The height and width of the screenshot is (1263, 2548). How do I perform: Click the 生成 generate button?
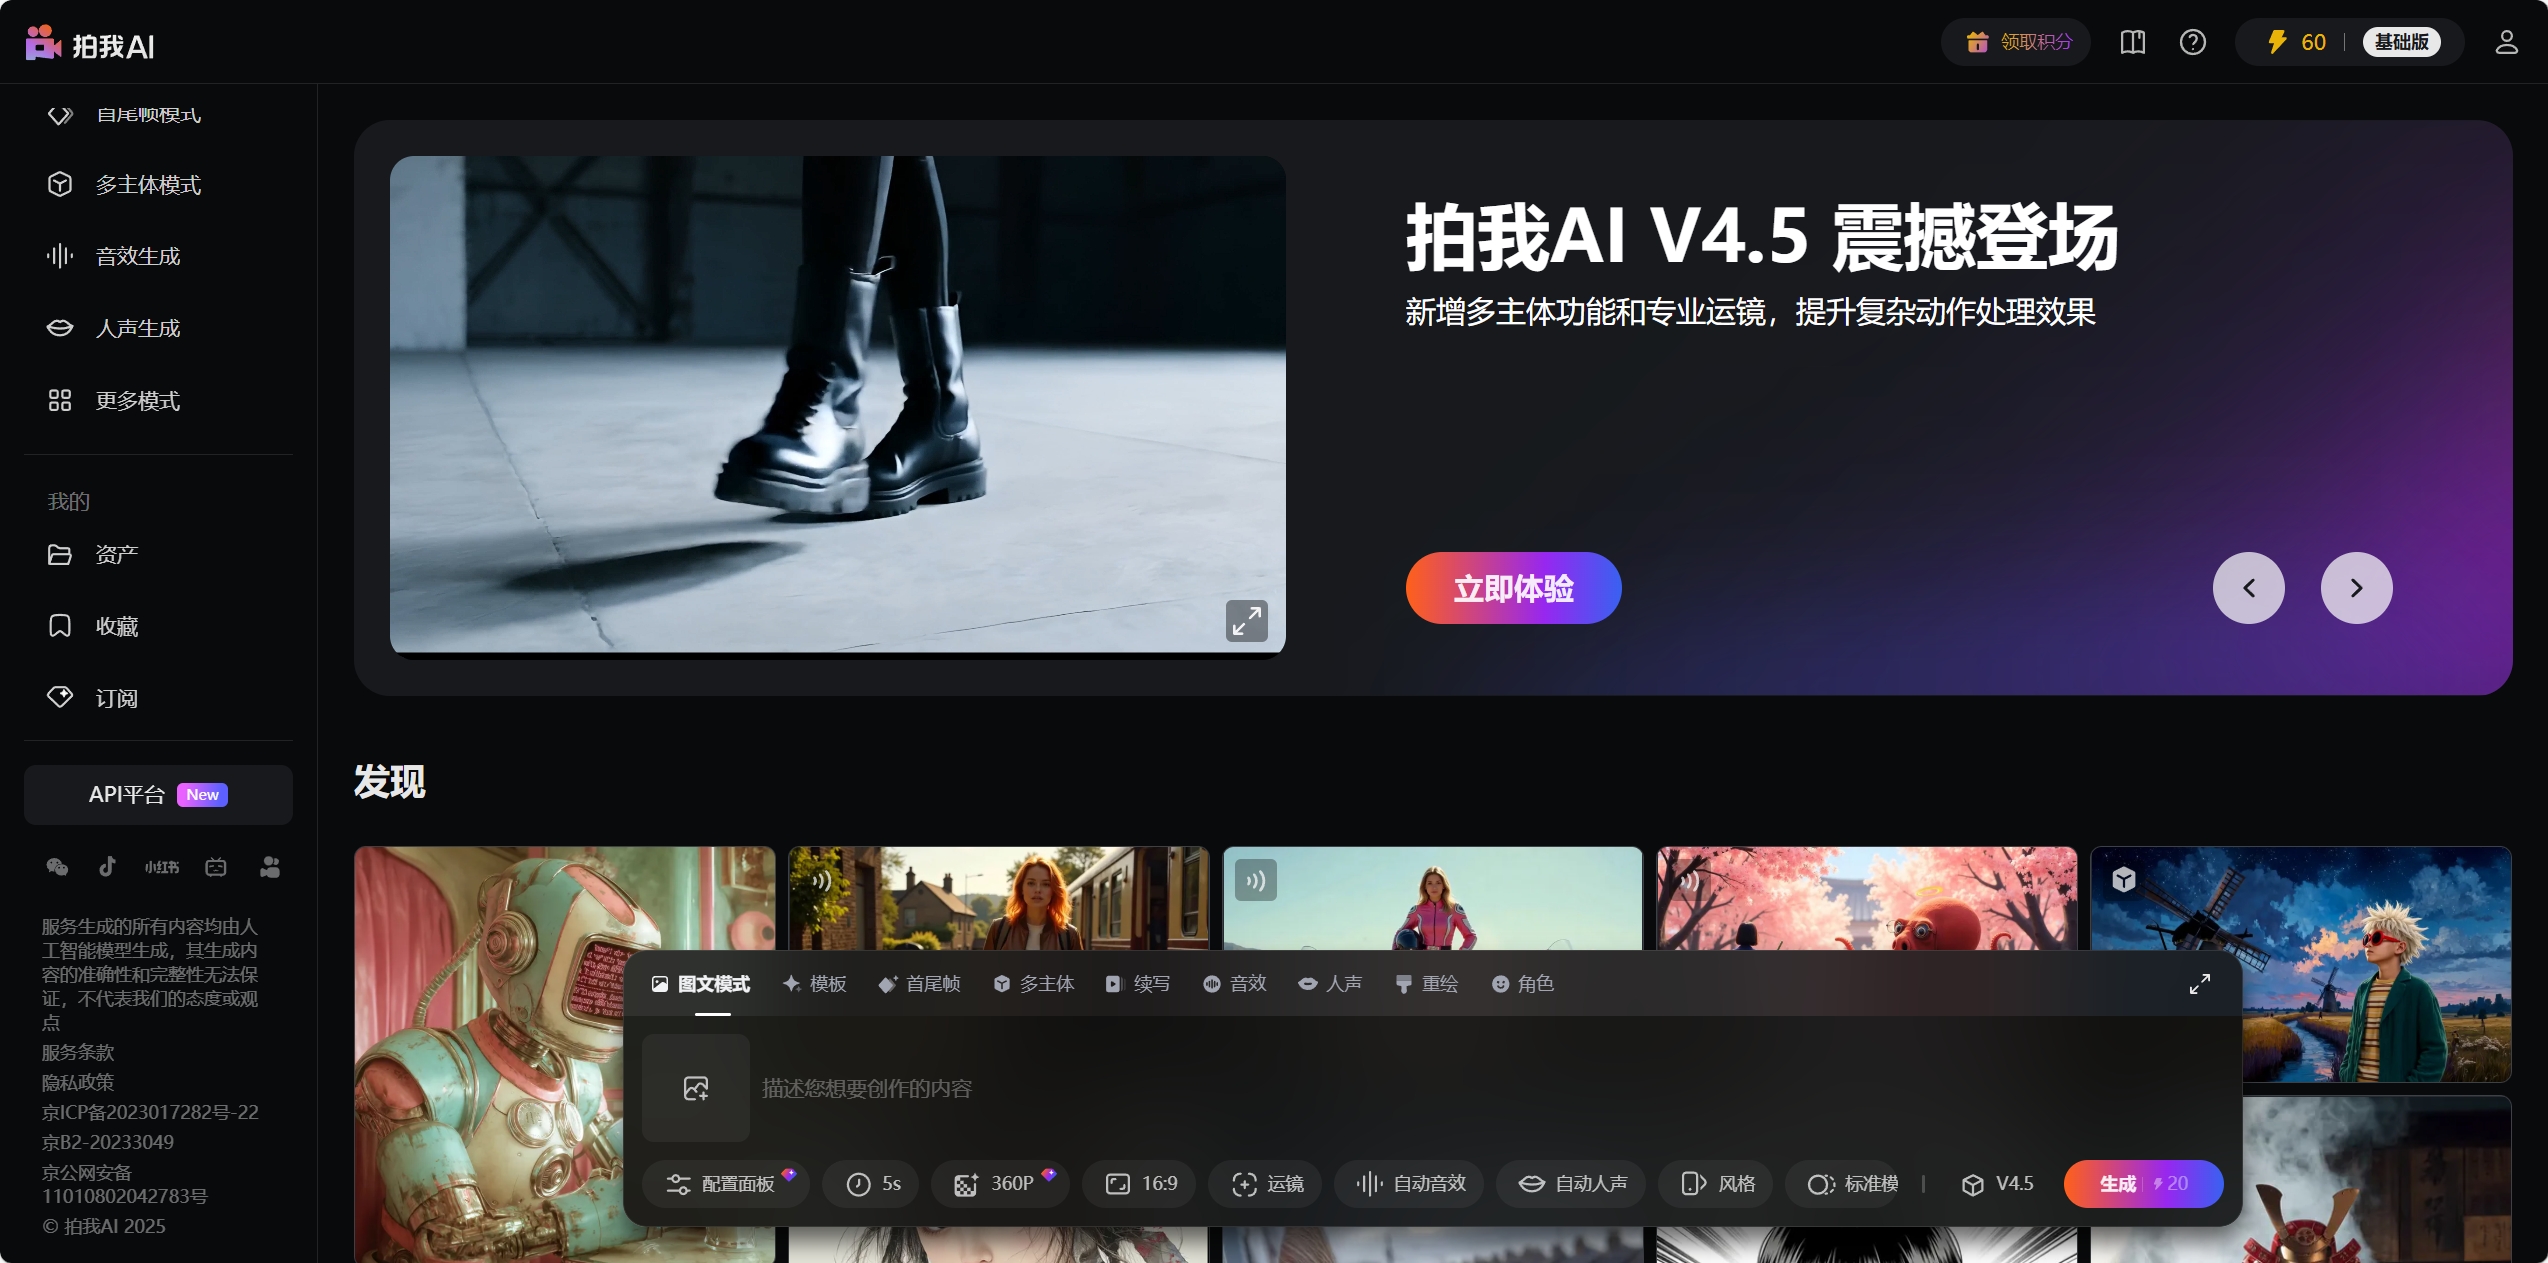pos(2142,1184)
